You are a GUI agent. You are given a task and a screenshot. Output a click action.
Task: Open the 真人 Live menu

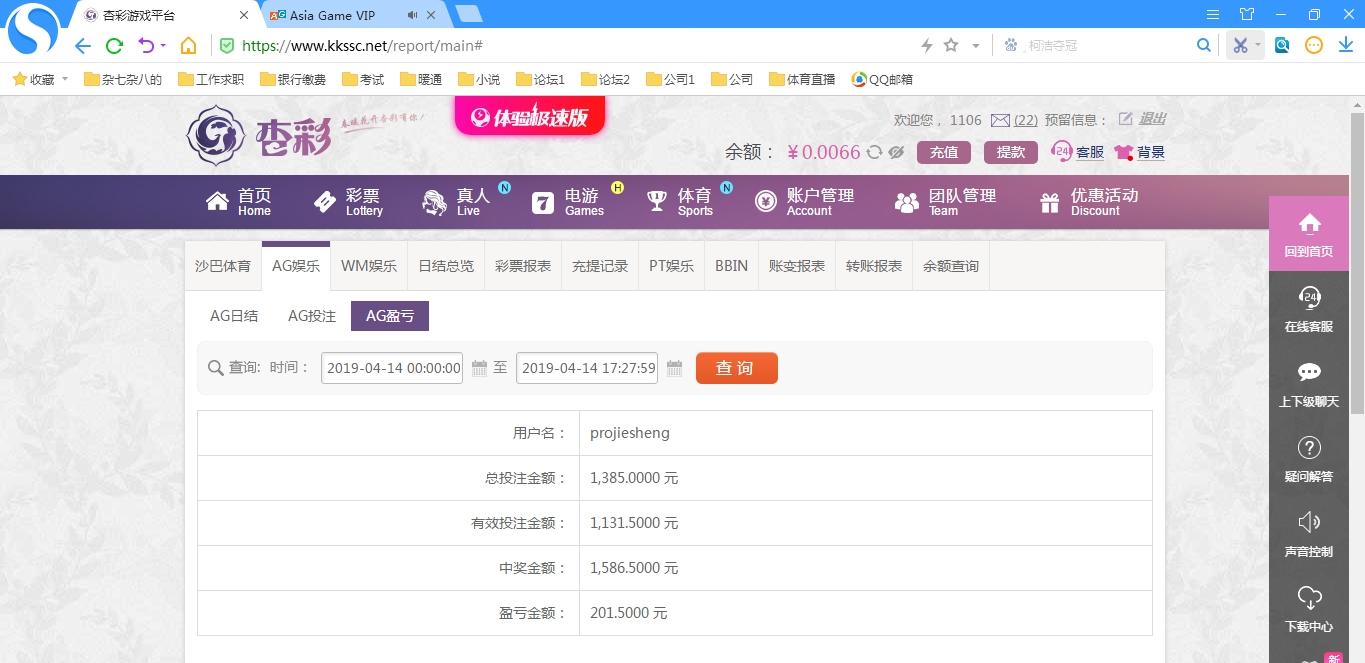click(x=456, y=202)
